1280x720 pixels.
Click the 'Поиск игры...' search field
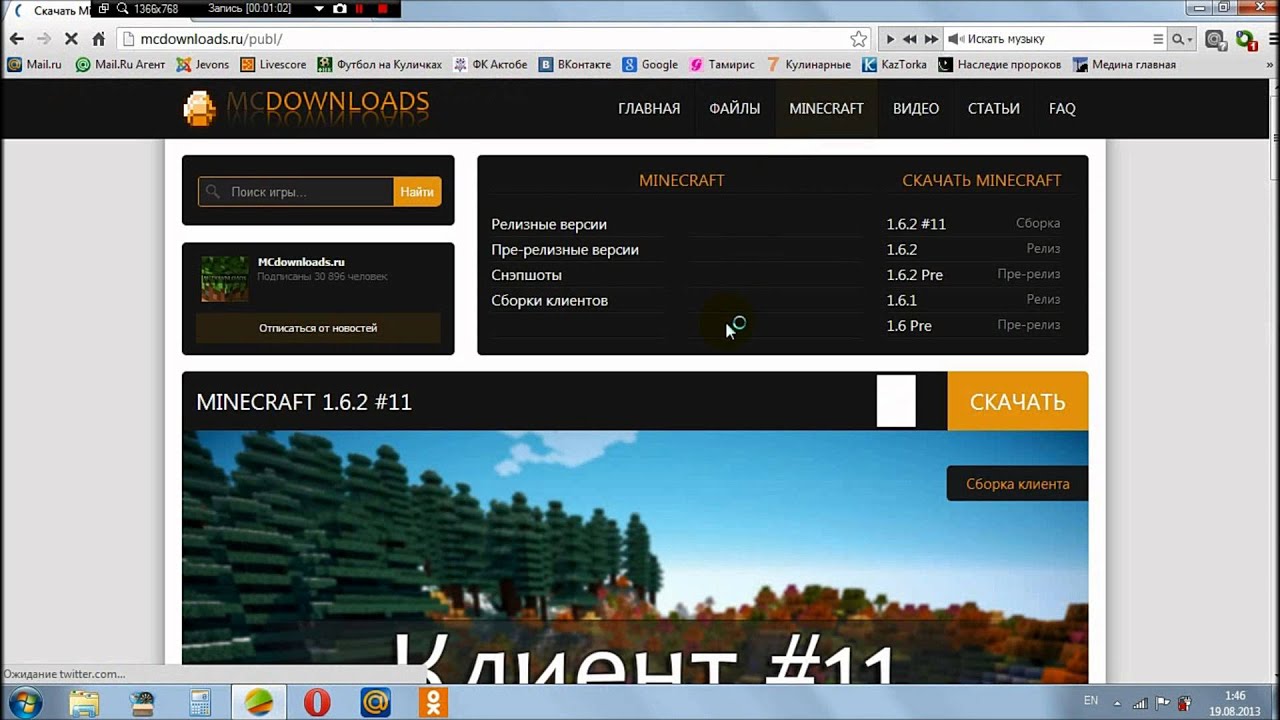tap(296, 192)
